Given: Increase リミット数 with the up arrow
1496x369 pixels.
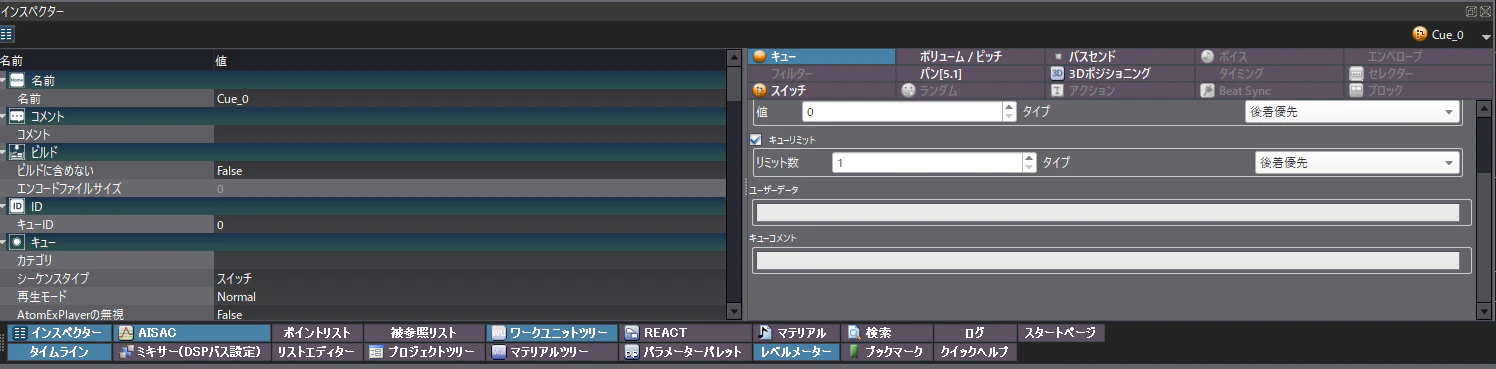Looking at the screenshot, I should 1030,157.
